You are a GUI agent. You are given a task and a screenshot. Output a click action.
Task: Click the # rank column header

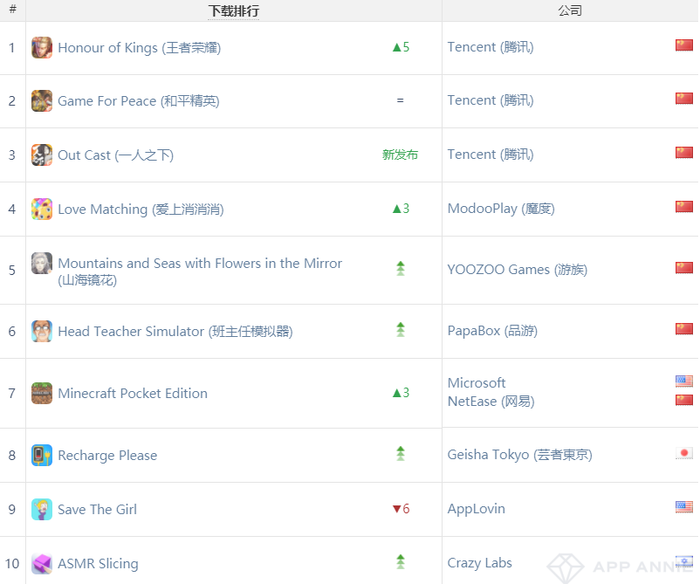(12, 9)
